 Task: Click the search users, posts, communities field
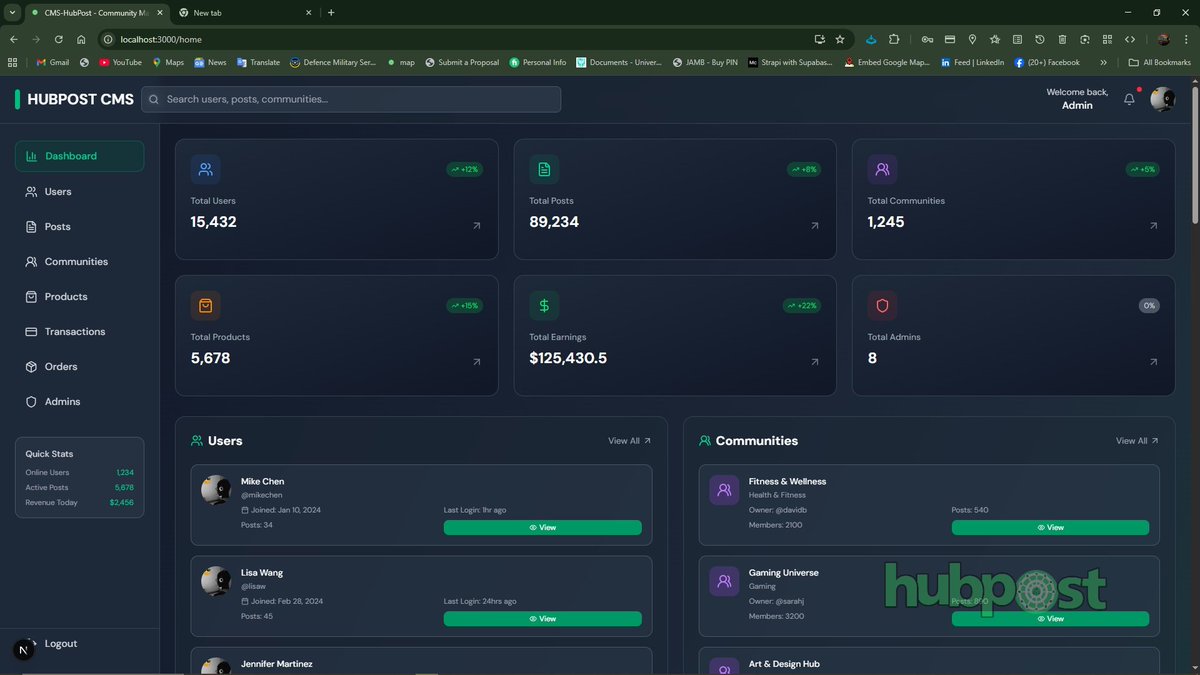(x=351, y=99)
